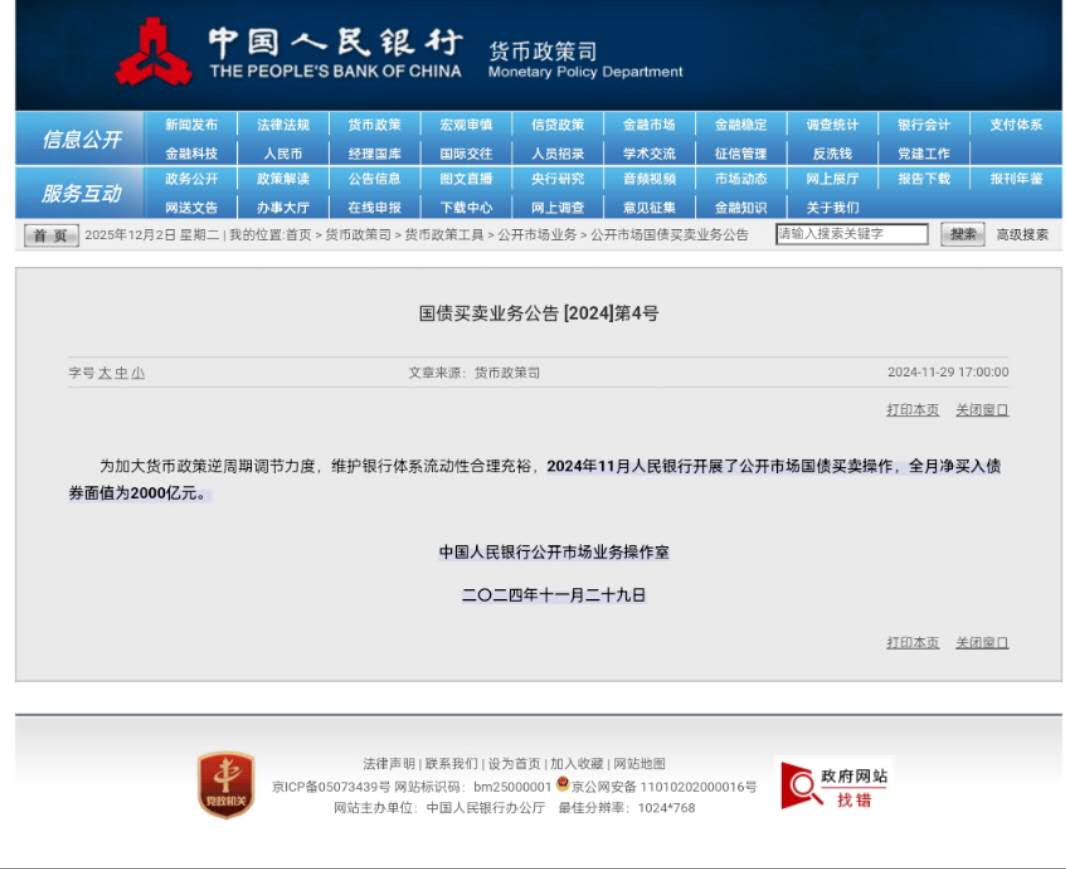Open the 关于我们 page

pyautogui.click(x=832, y=207)
